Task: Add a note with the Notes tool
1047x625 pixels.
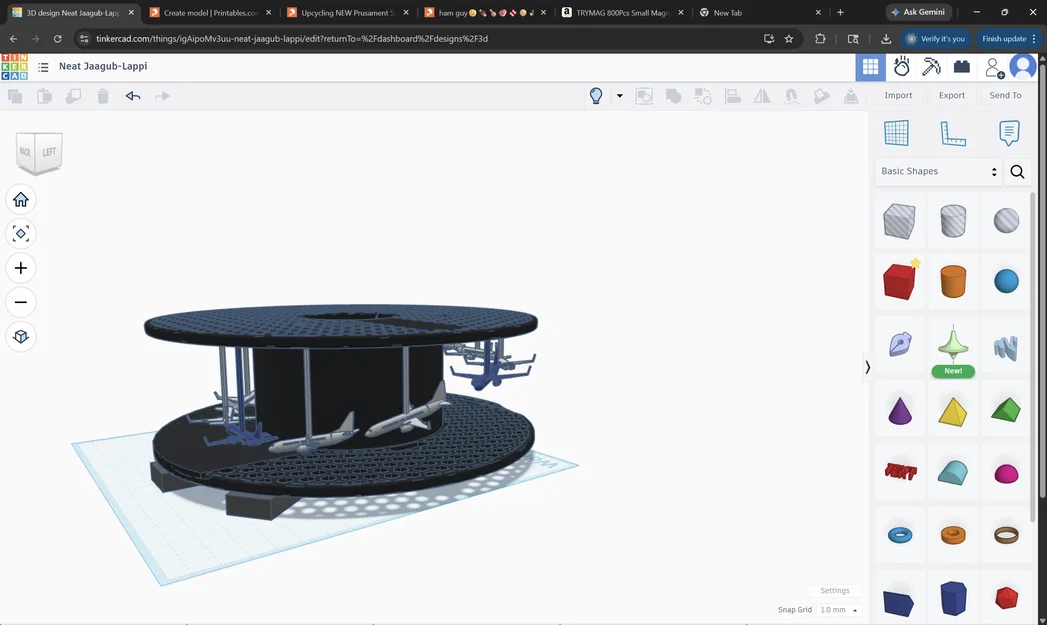Action: [1008, 132]
